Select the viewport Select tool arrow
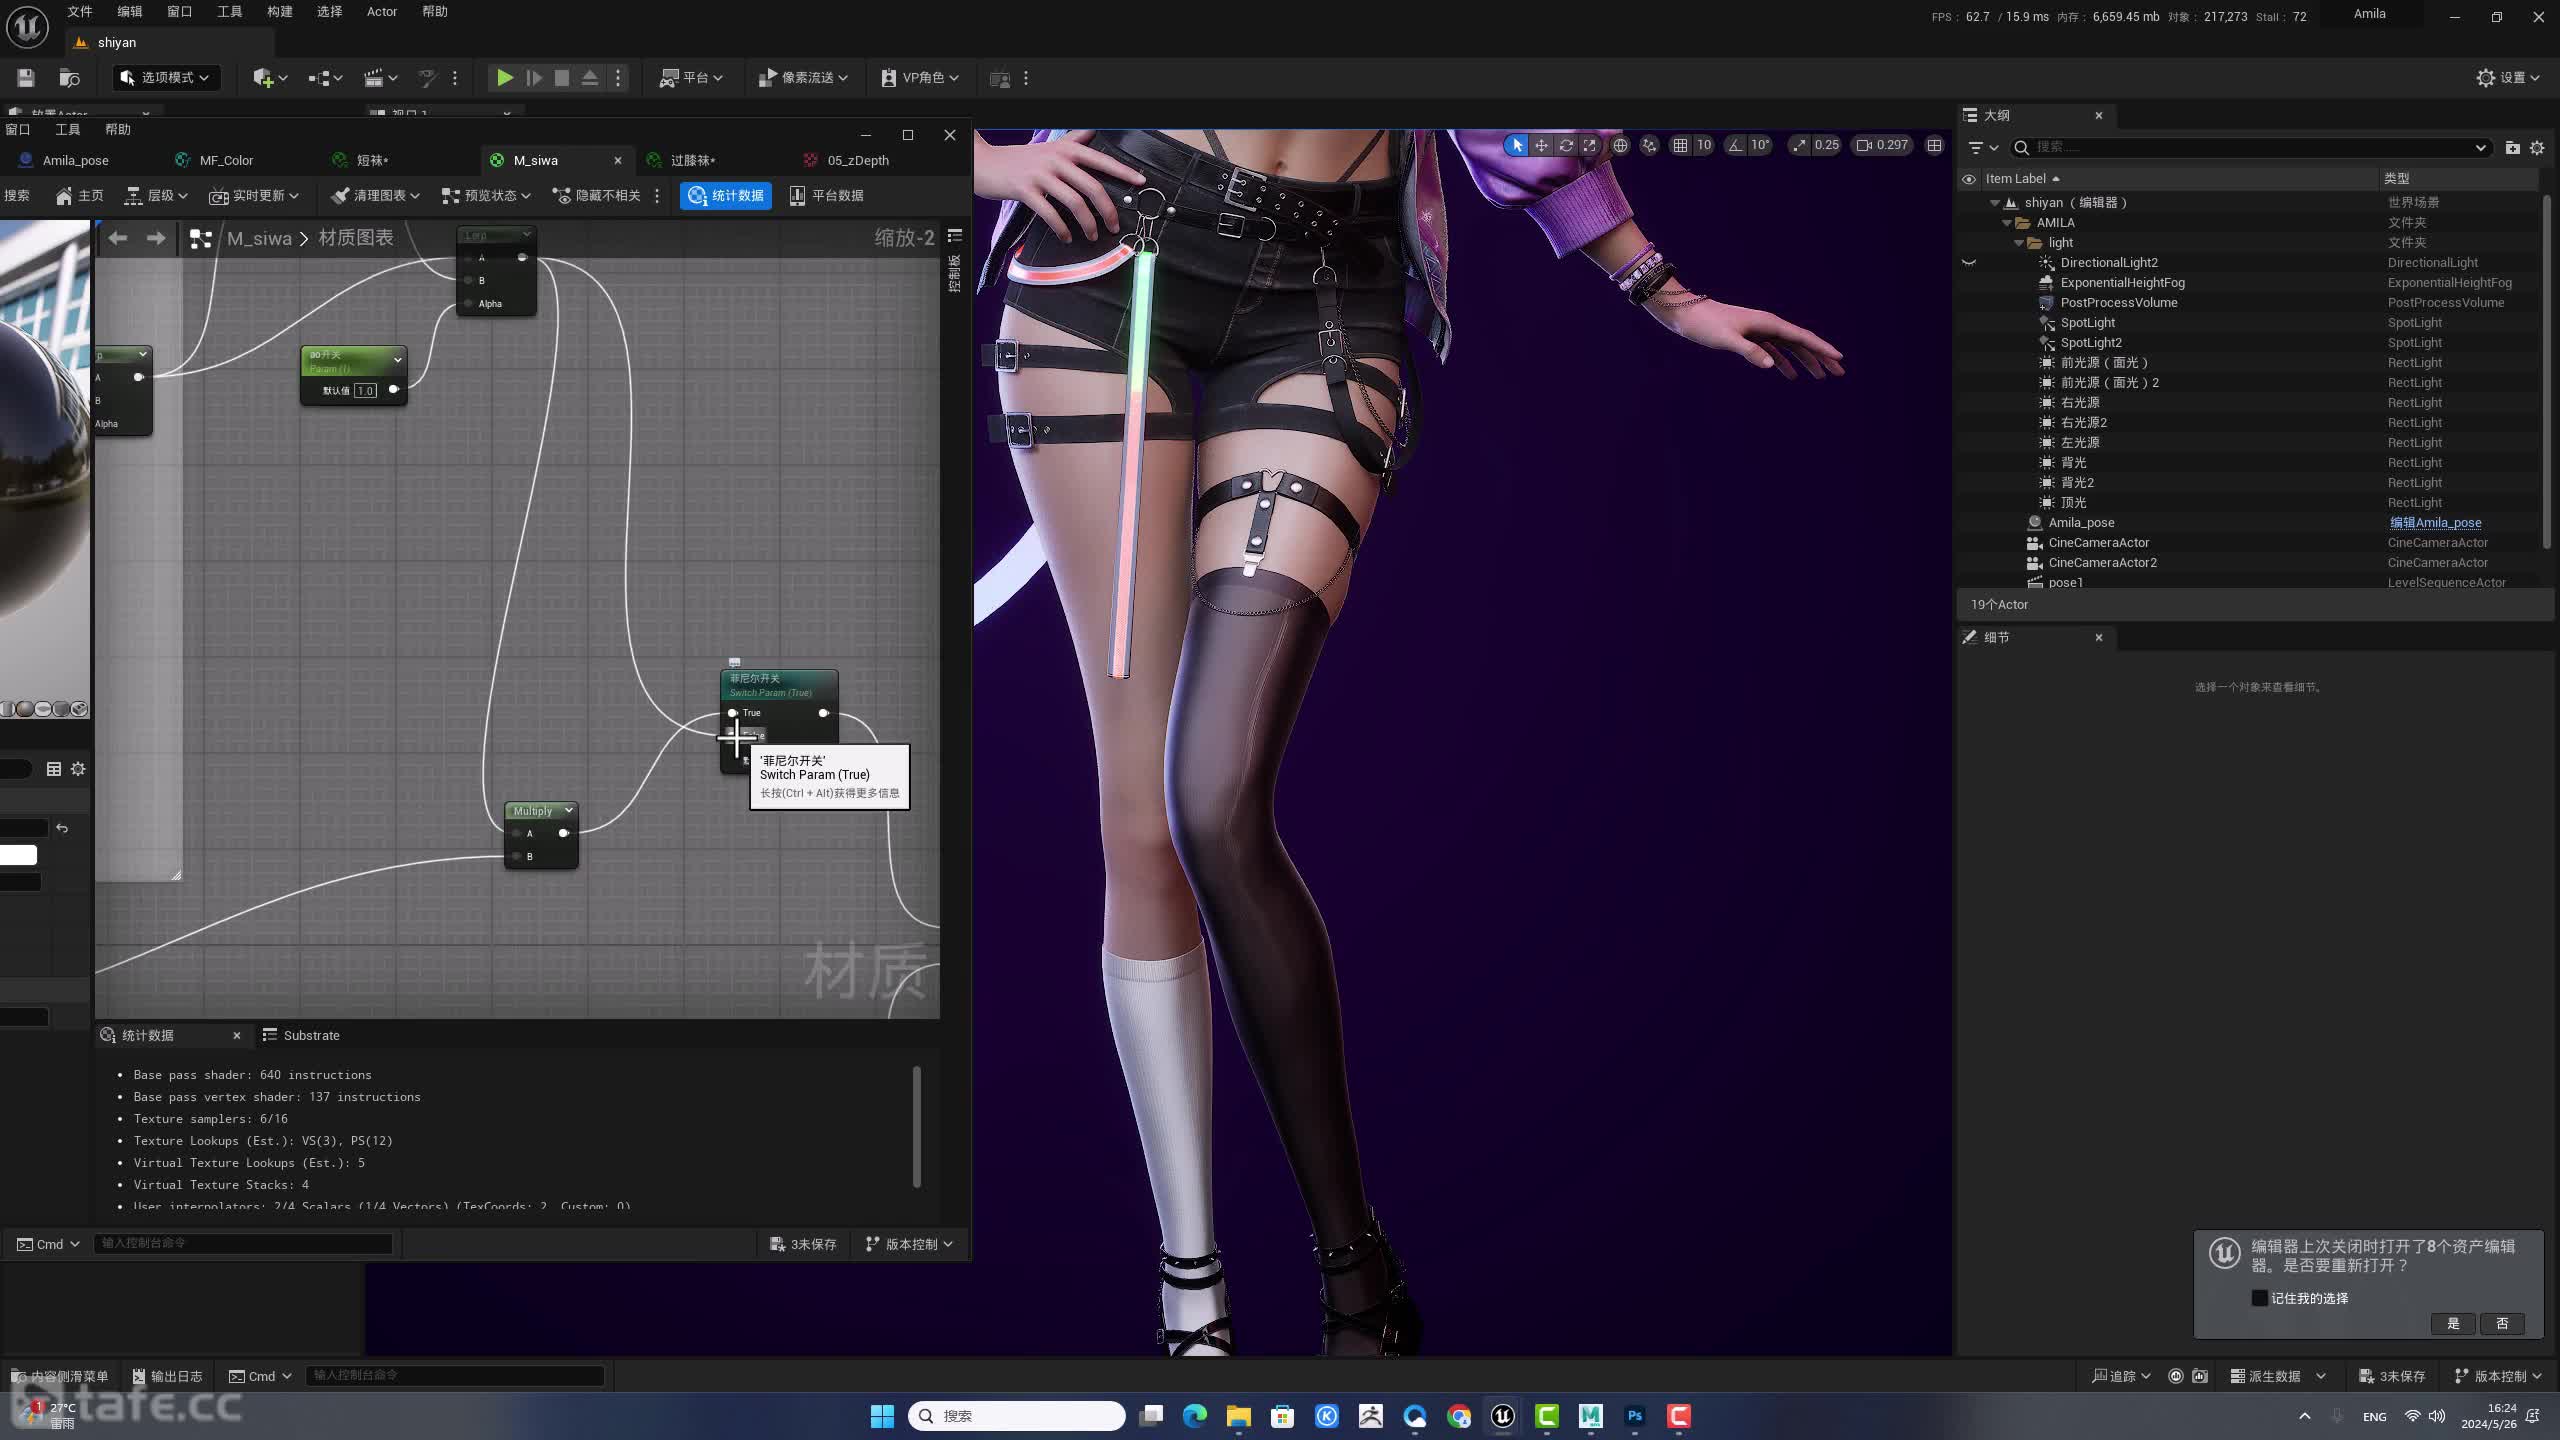The height and width of the screenshot is (1440, 2560). point(1517,145)
